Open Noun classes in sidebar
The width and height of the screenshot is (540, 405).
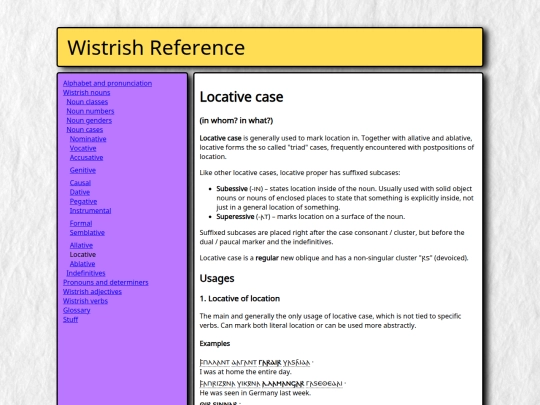87,102
